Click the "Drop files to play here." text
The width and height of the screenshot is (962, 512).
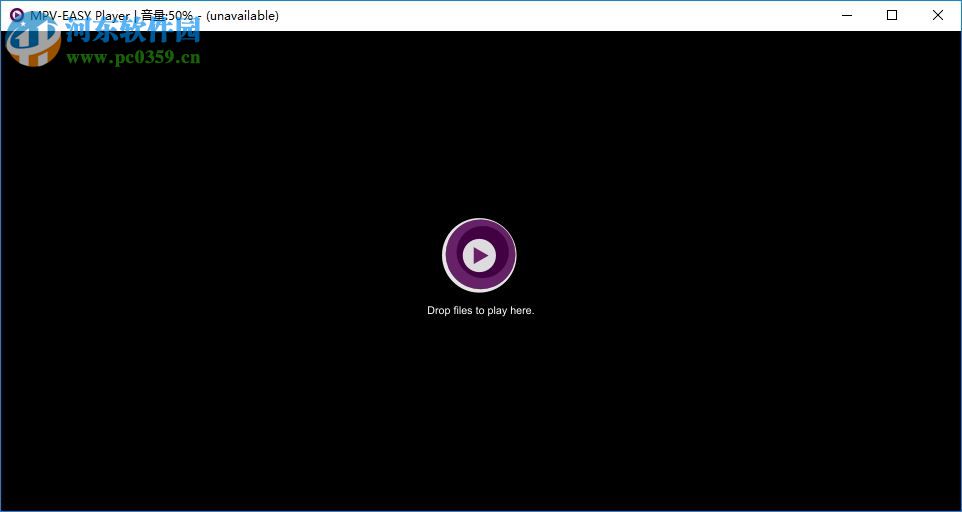click(480, 310)
